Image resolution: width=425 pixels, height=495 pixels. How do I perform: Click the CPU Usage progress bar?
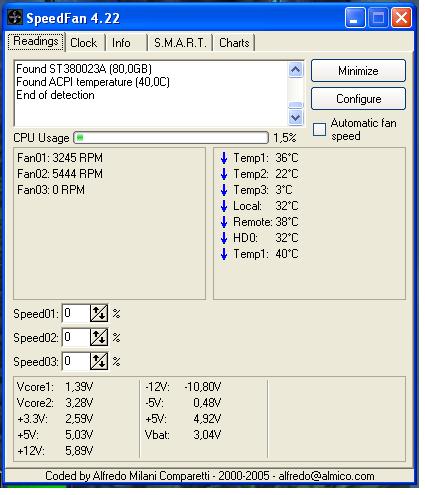171,137
